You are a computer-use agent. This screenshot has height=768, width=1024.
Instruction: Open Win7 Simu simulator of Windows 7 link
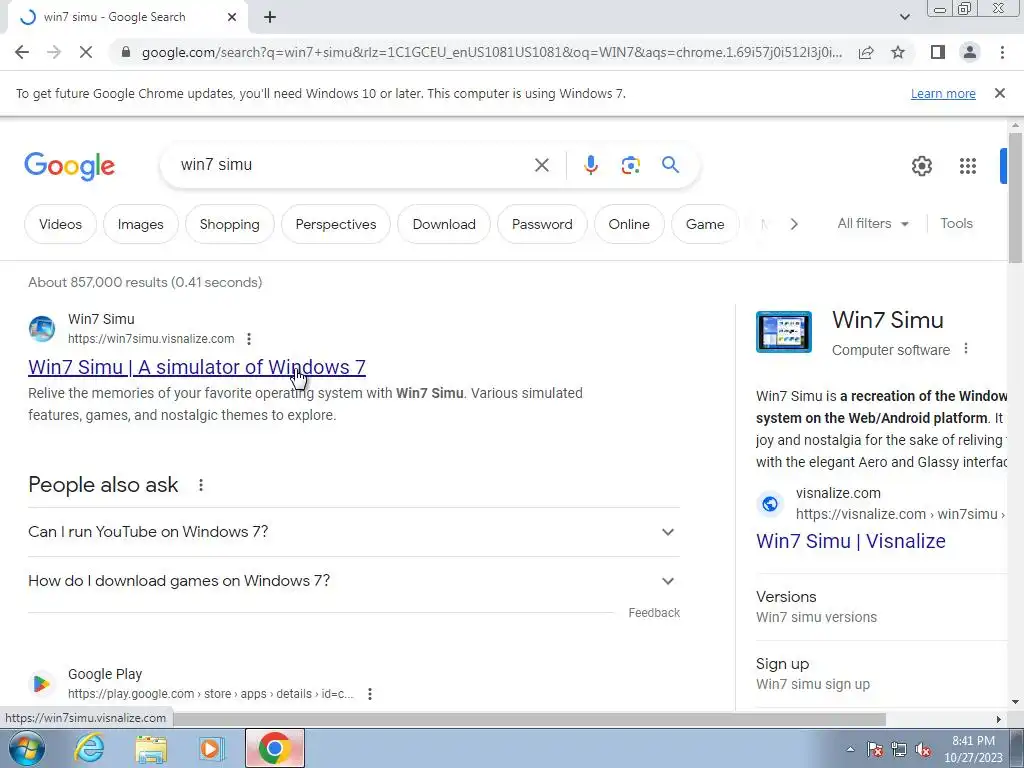[x=197, y=367]
